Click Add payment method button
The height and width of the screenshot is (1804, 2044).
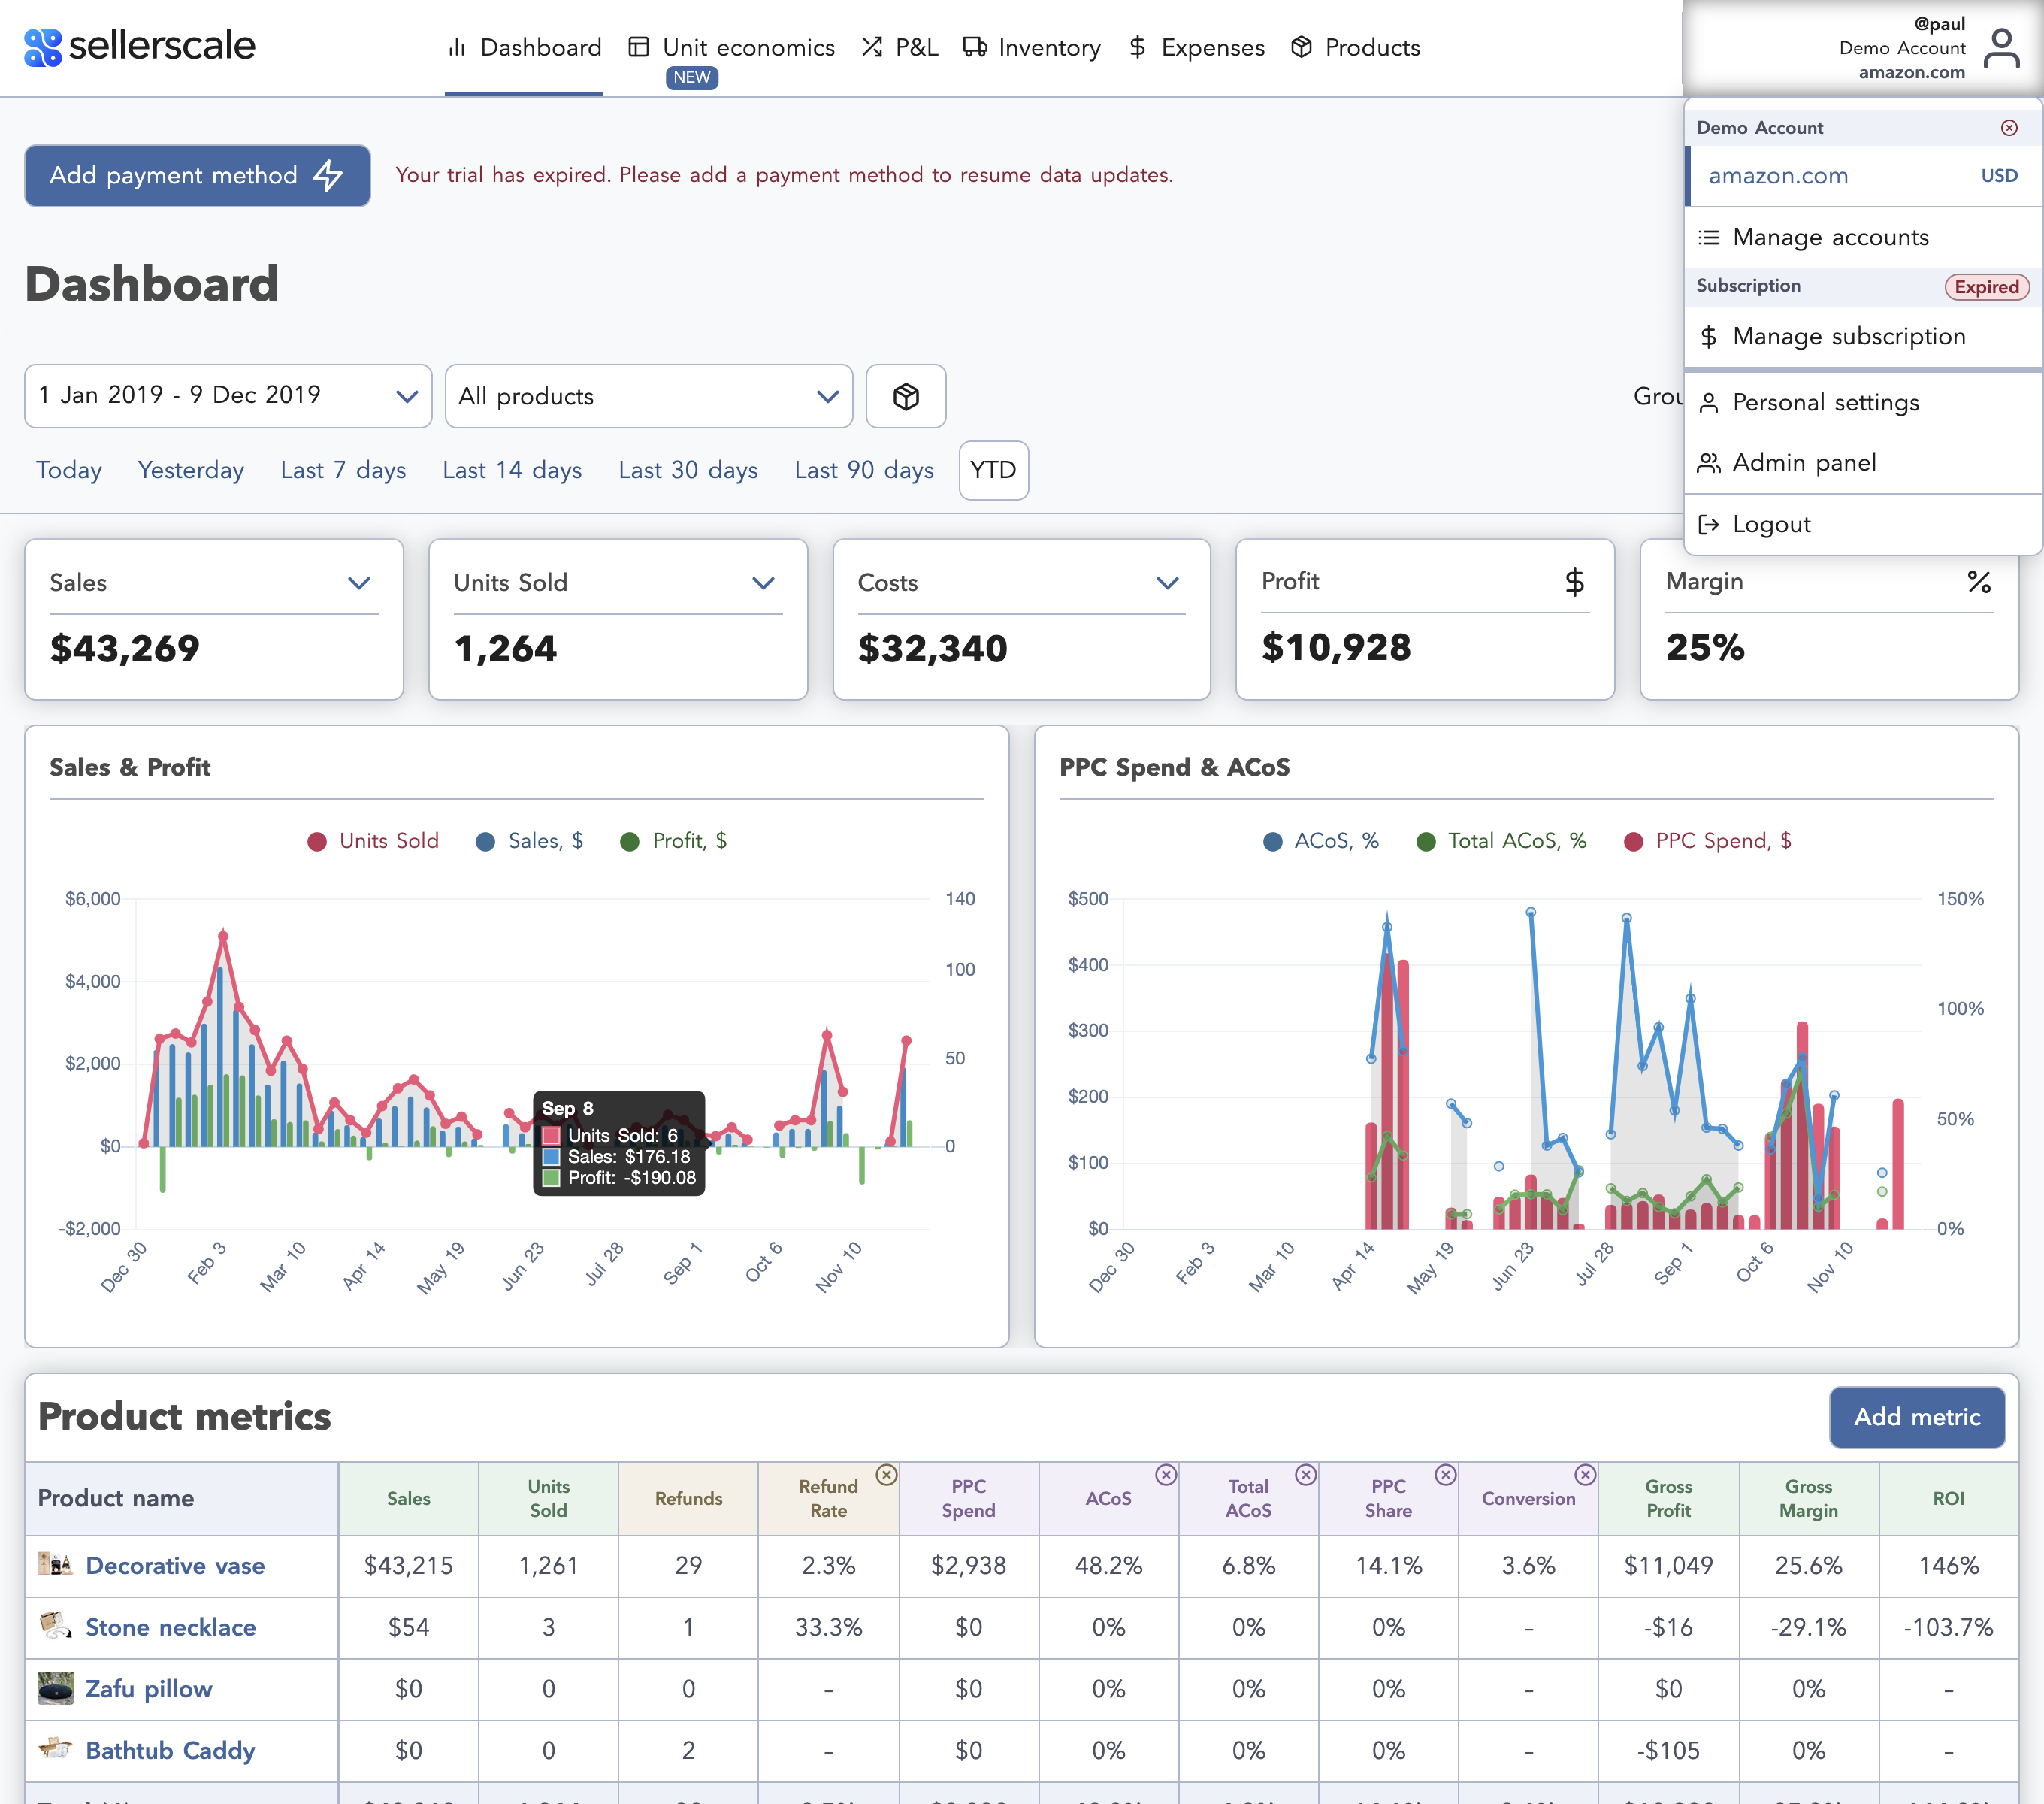point(197,175)
